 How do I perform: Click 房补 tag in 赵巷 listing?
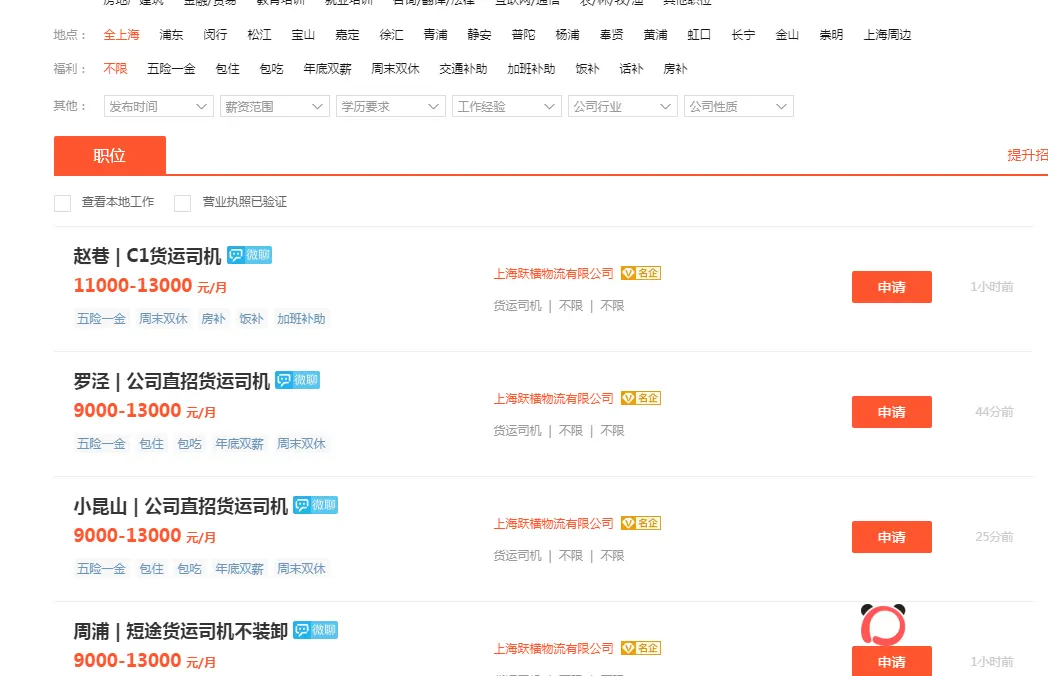(x=213, y=319)
